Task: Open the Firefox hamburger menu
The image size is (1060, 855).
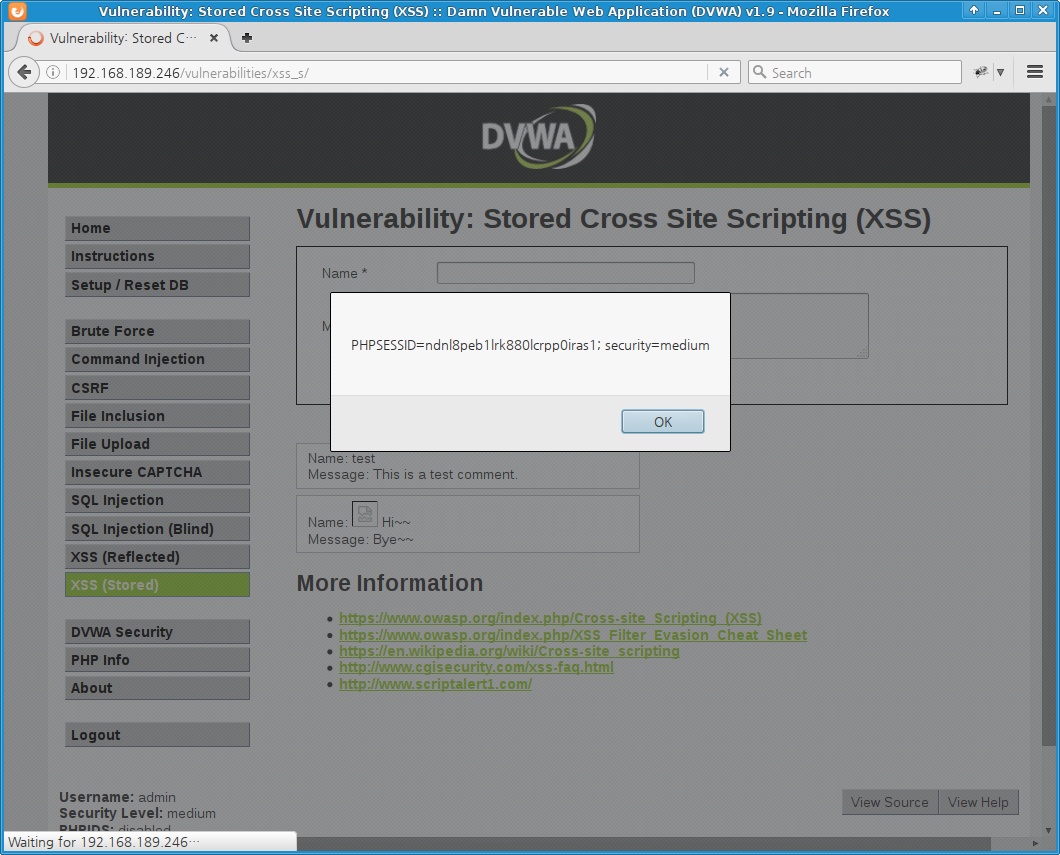Action: pos(1034,72)
